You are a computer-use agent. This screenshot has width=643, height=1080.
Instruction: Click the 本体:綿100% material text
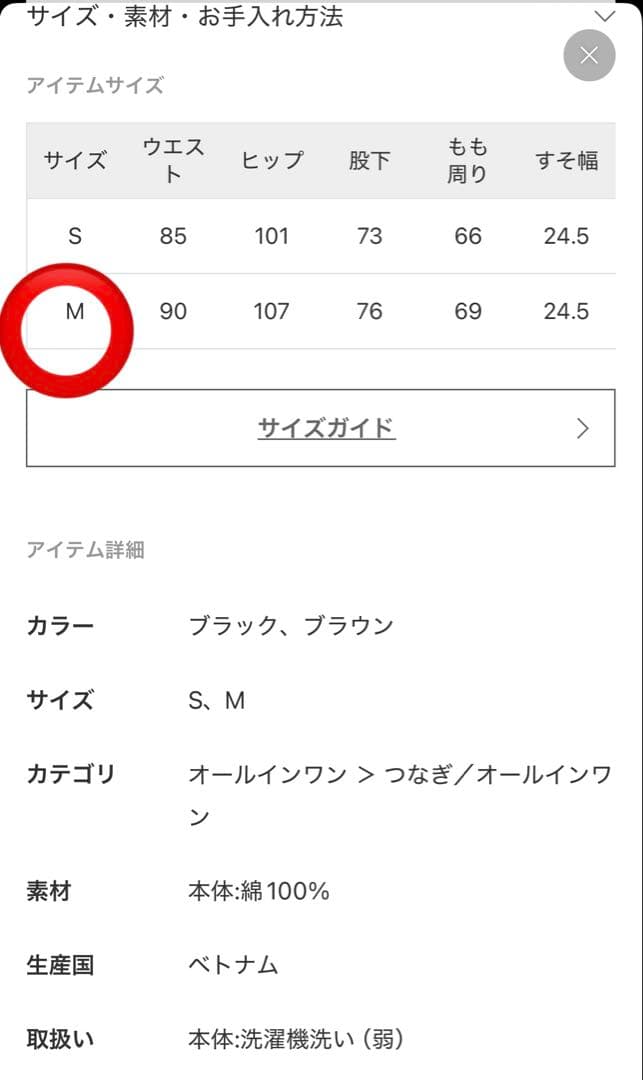pos(259,890)
